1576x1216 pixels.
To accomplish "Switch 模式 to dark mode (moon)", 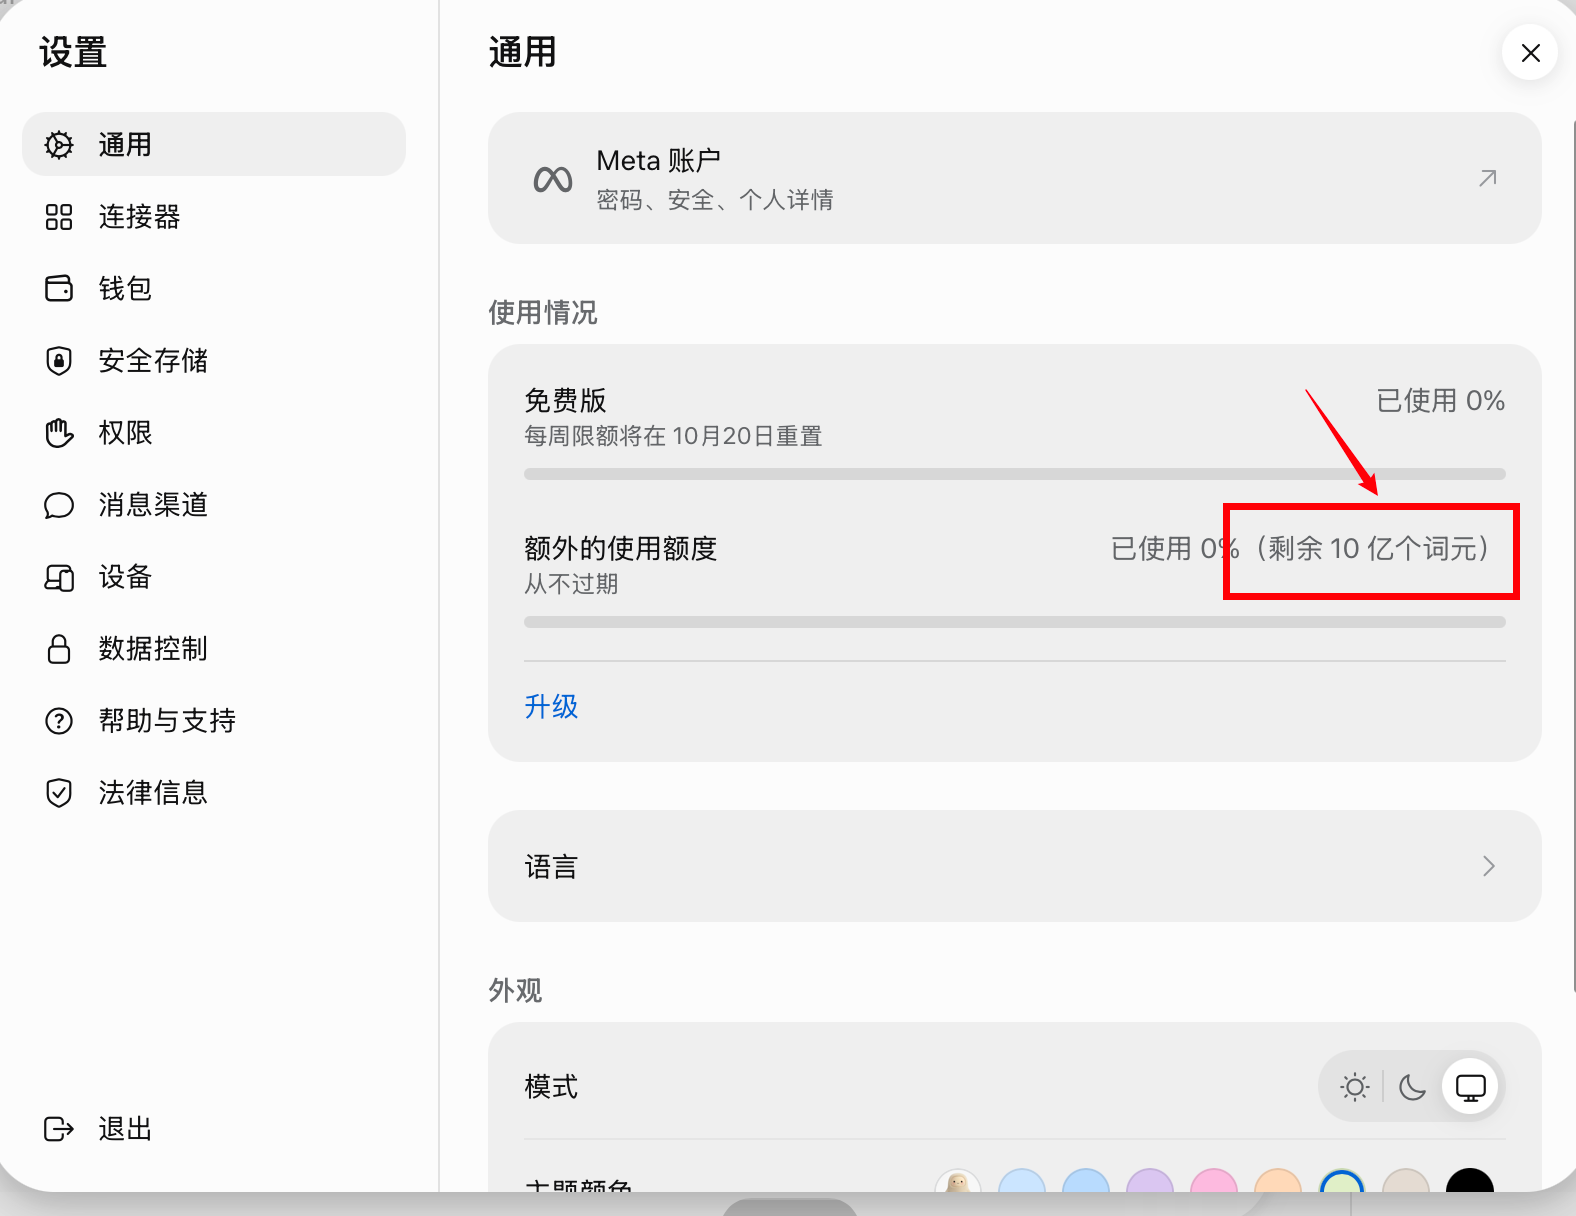I will pos(1412,1086).
